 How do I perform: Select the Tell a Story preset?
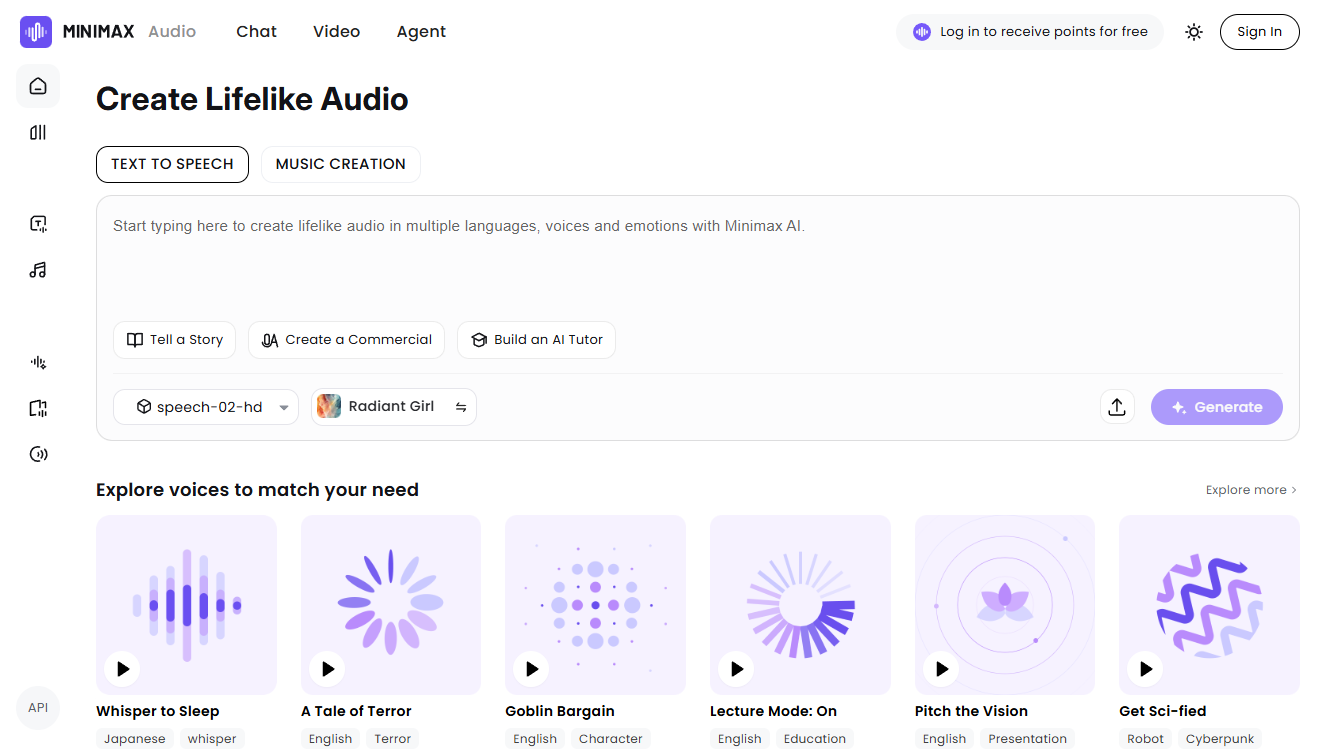pyautogui.click(x=174, y=340)
